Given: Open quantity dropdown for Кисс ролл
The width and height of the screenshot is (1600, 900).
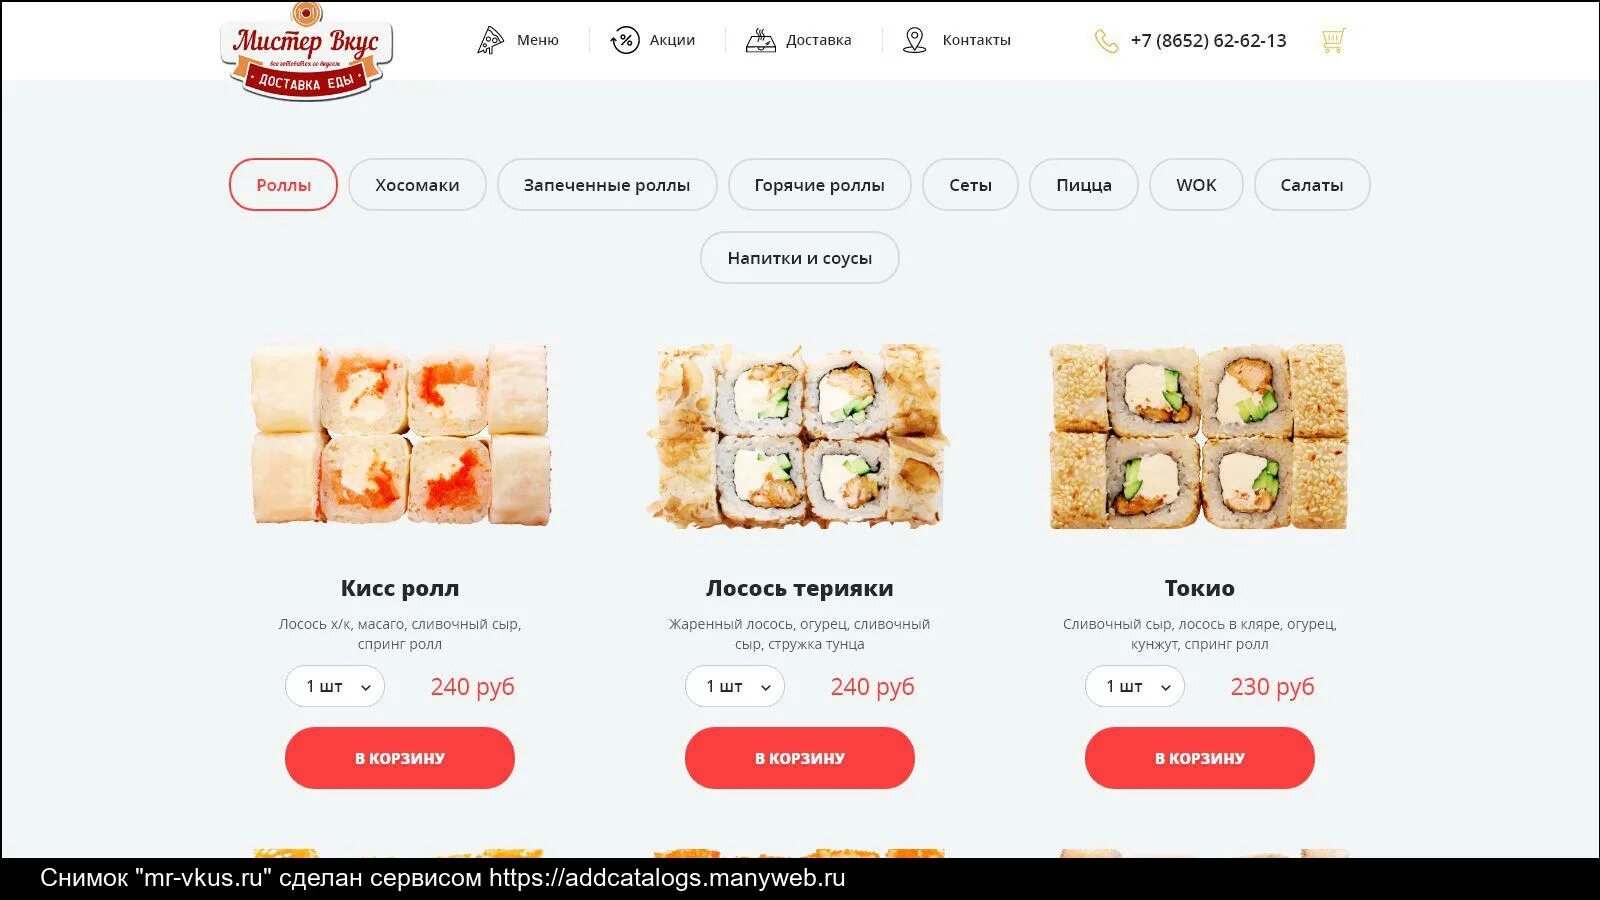Looking at the screenshot, I should (x=335, y=686).
